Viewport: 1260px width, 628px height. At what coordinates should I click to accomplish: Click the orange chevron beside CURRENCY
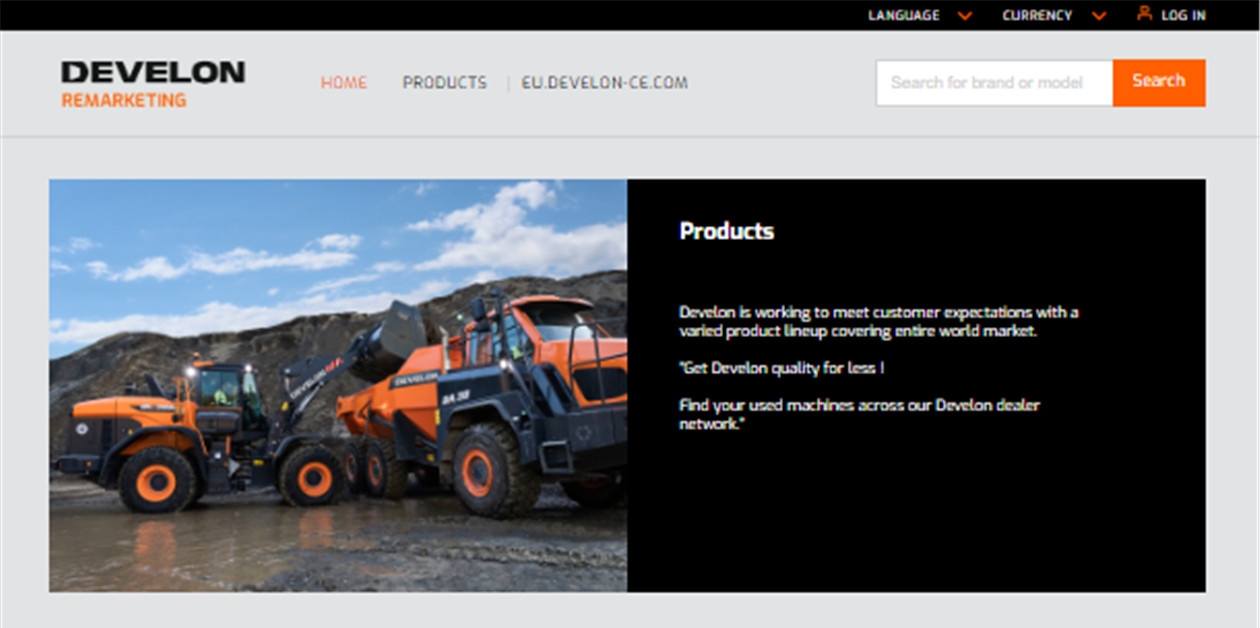[1099, 16]
